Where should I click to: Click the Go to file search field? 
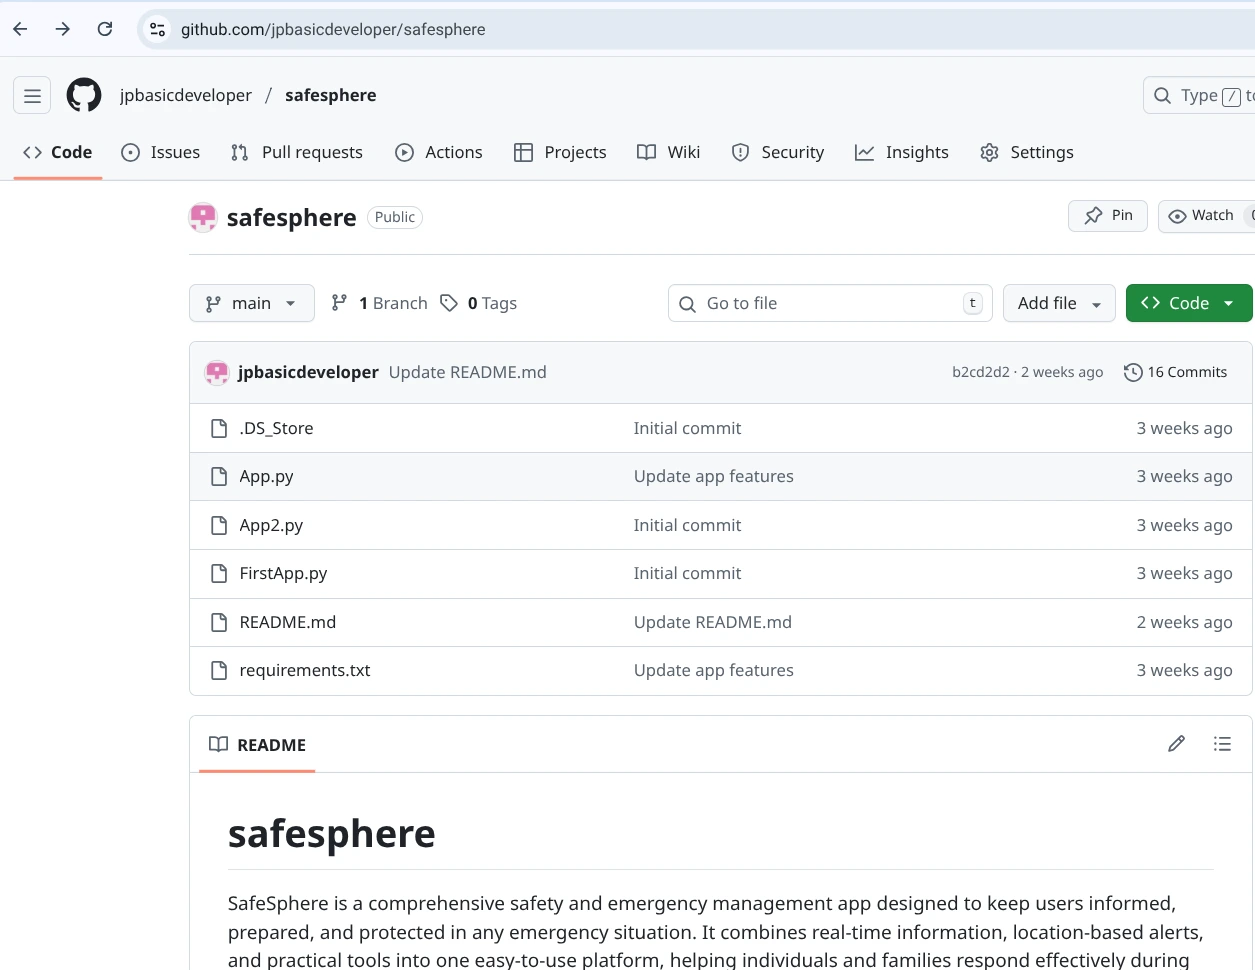[830, 303]
